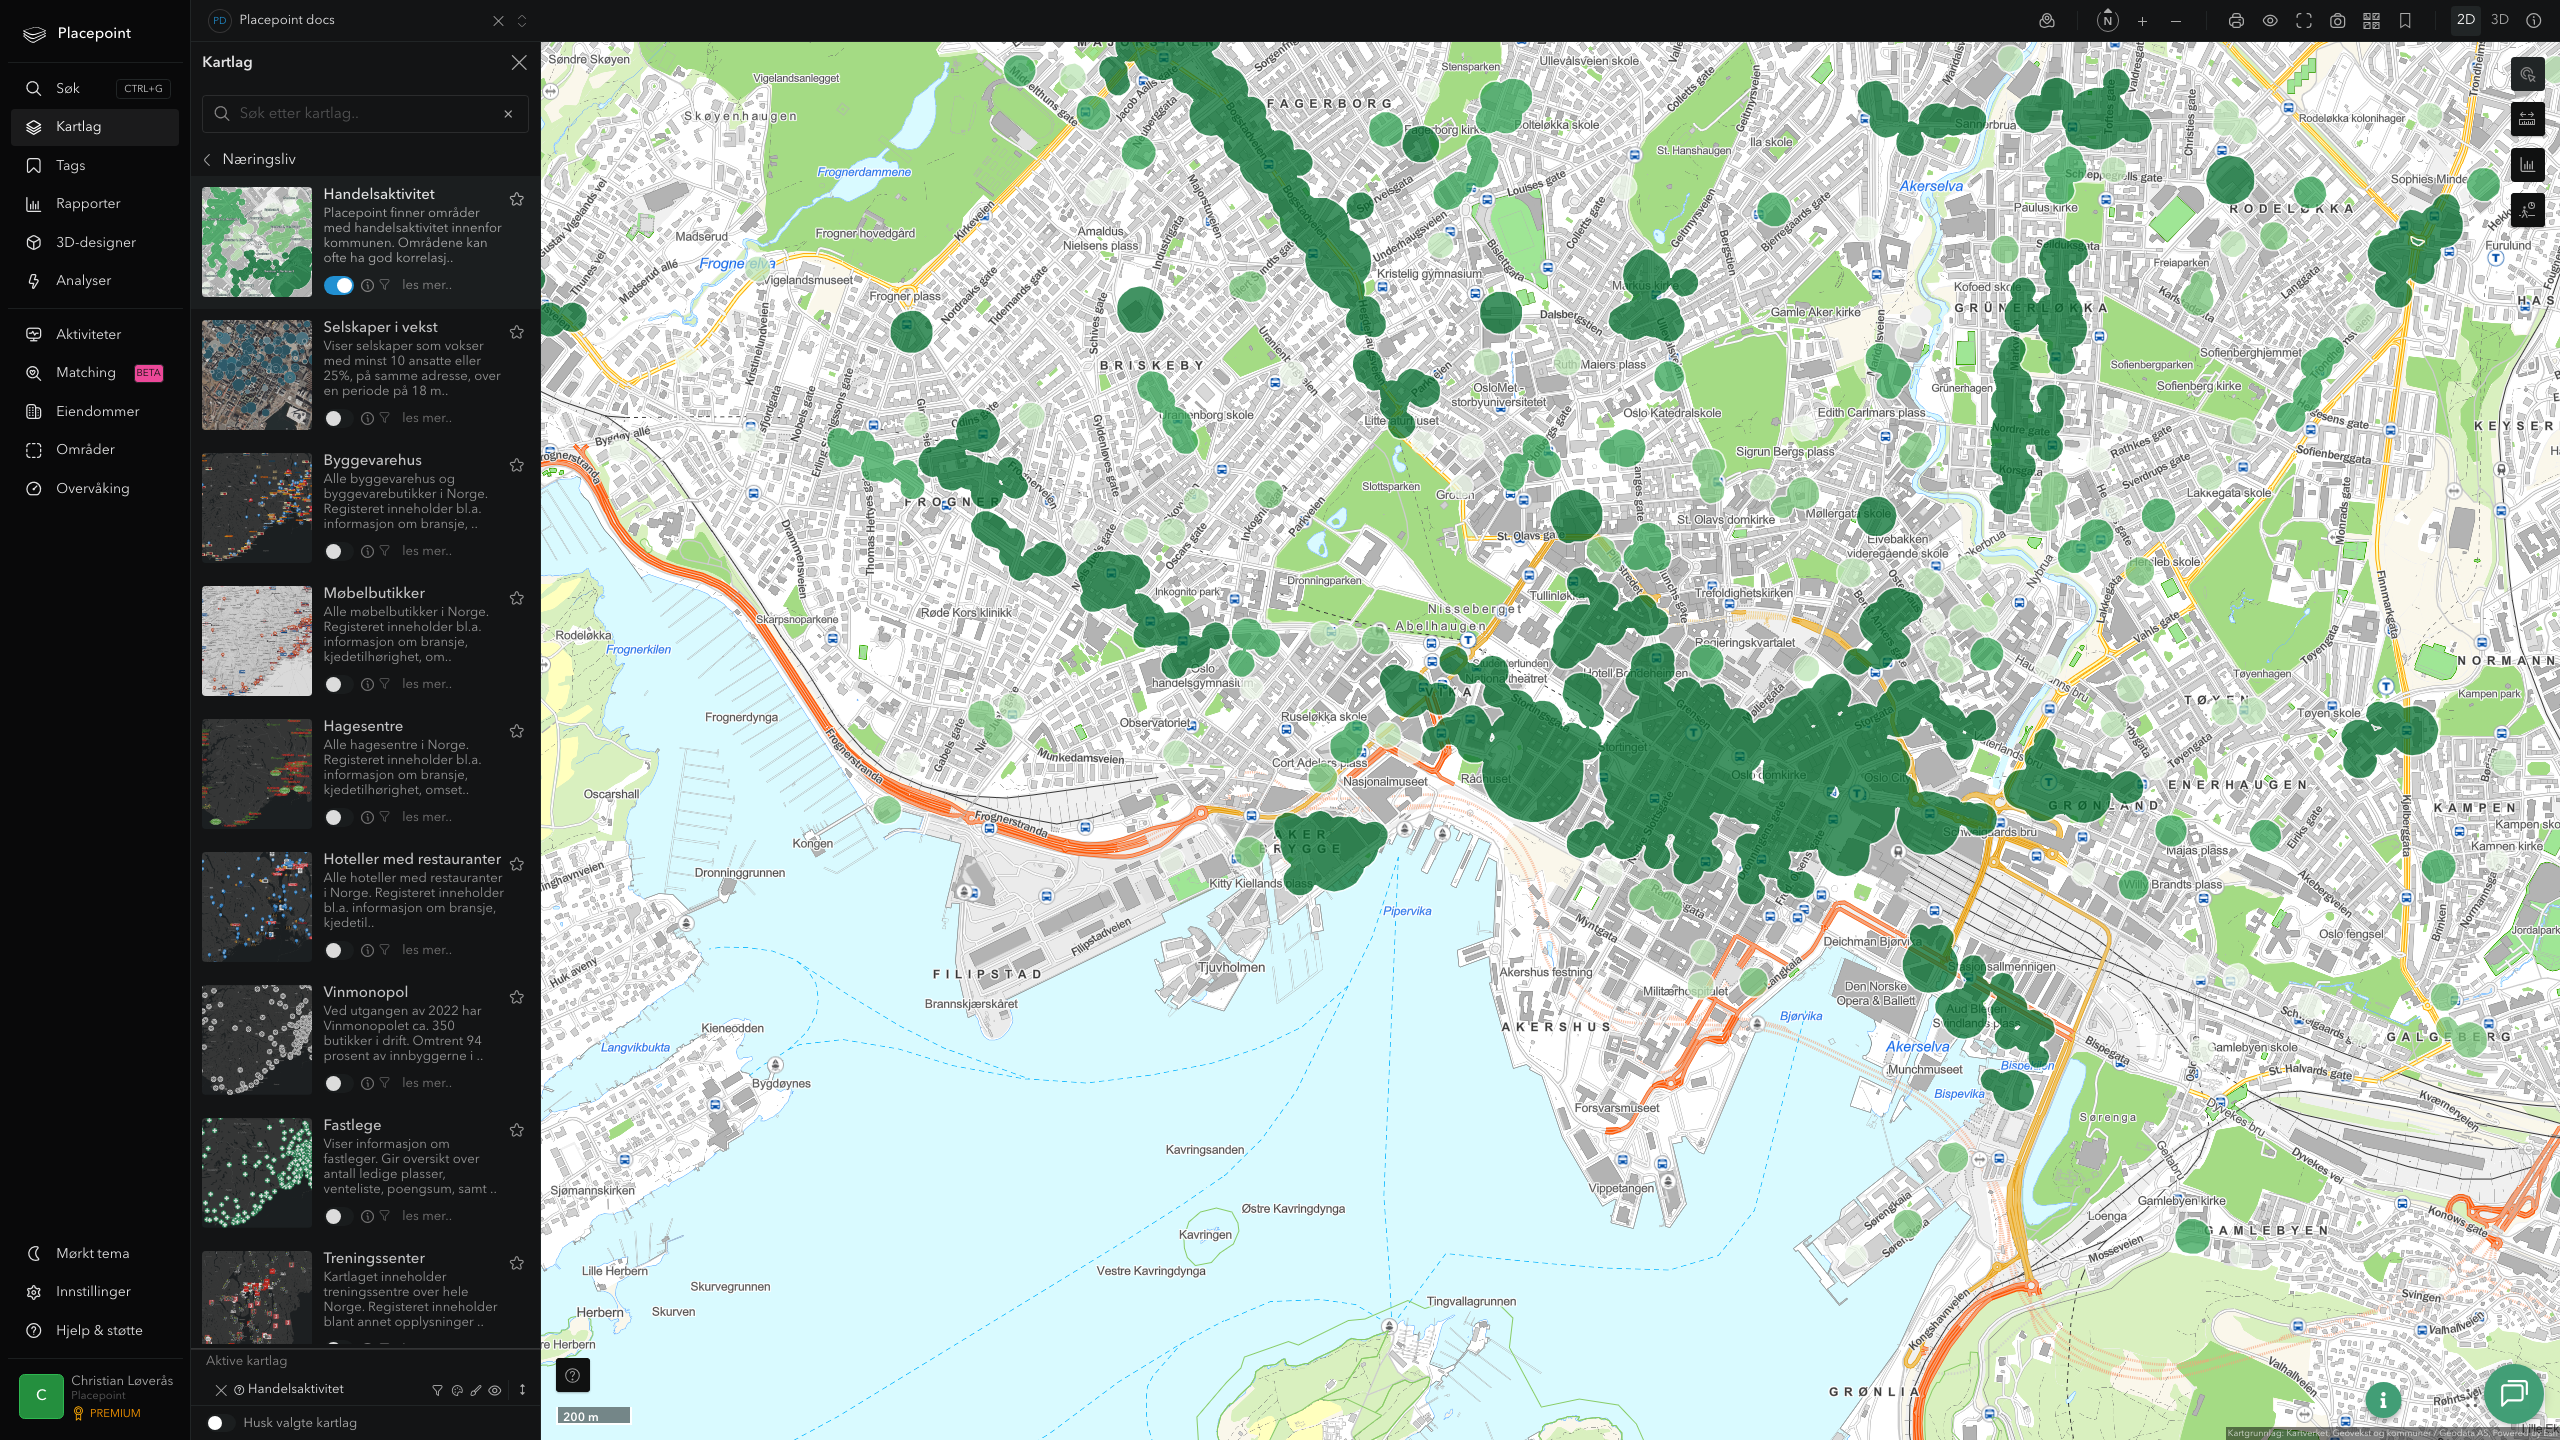The image size is (2560, 1440).
Task: Open the filter icon on Handelsaktivitet card
Action: [x=385, y=286]
